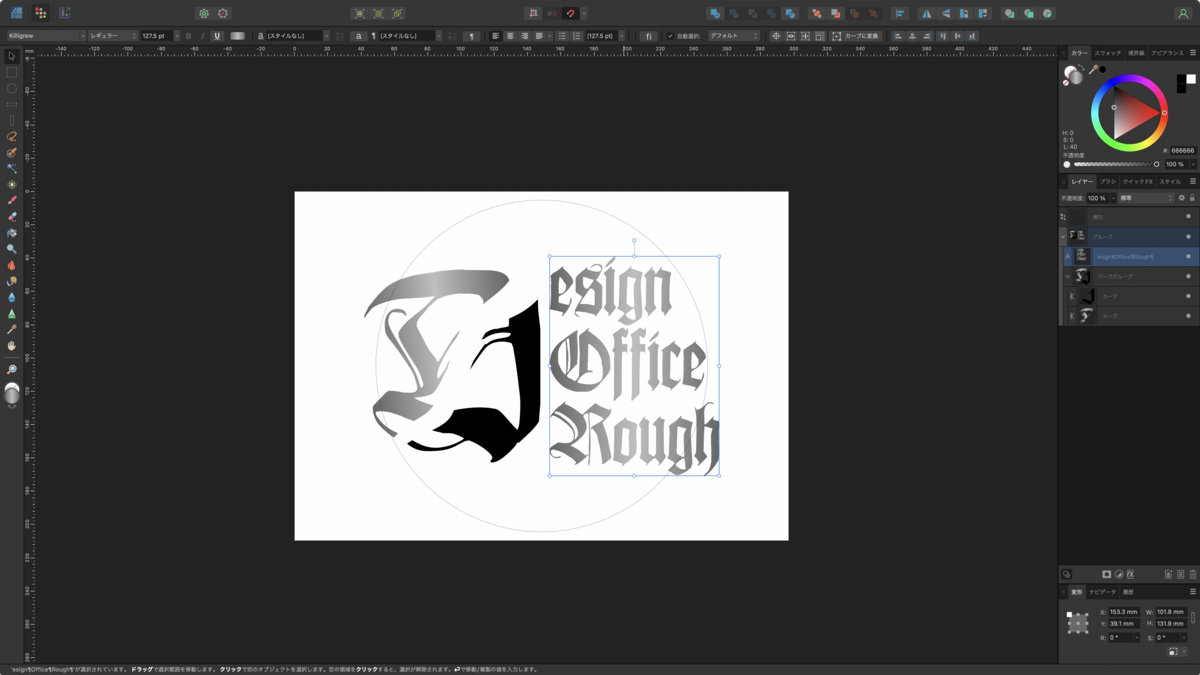This screenshot has width=1200, height=675.
Task: Toggle the 自動選択 checkbox
Action: click(670, 36)
